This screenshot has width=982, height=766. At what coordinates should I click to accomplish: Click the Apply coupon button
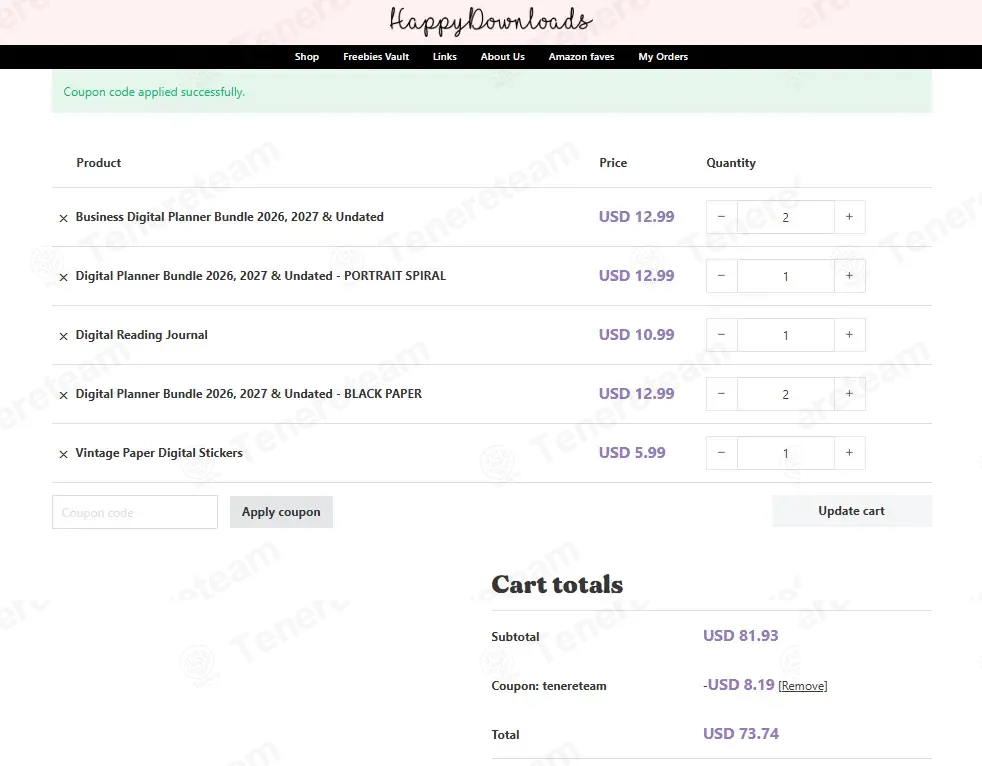[x=281, y=512]
